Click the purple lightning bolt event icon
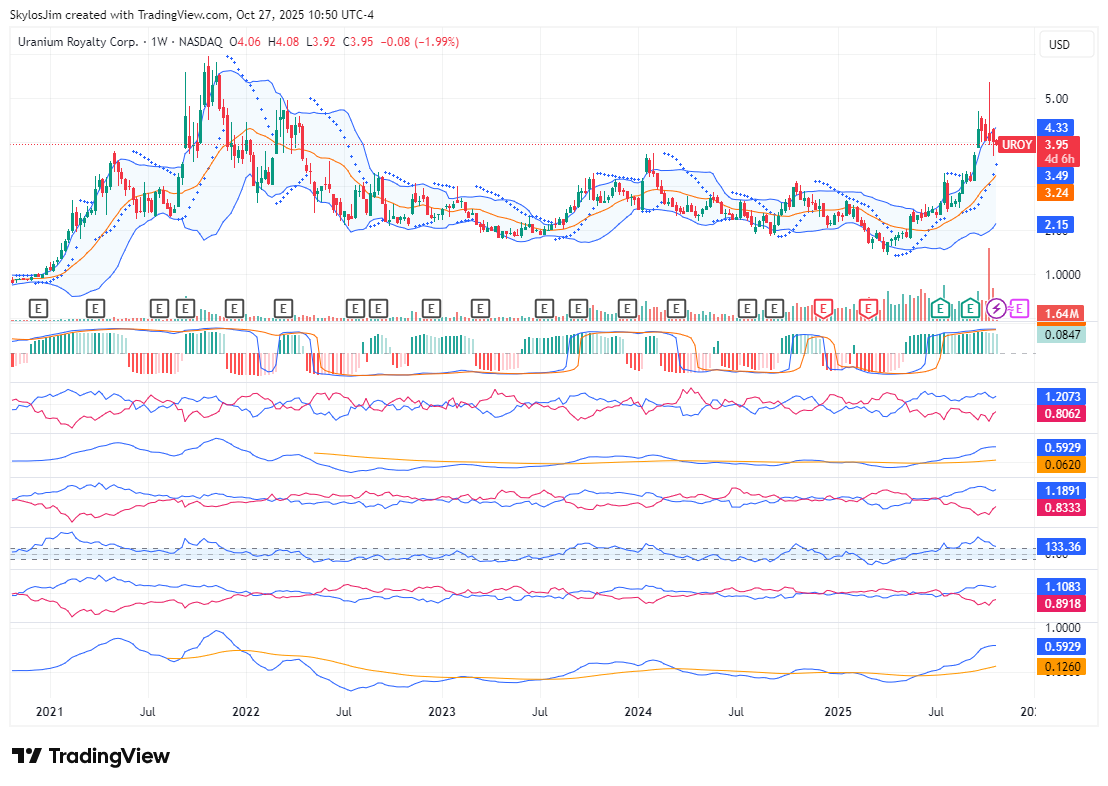Image resolution: width=1108 pixels, height=786 pixels. tap(996, 308)
